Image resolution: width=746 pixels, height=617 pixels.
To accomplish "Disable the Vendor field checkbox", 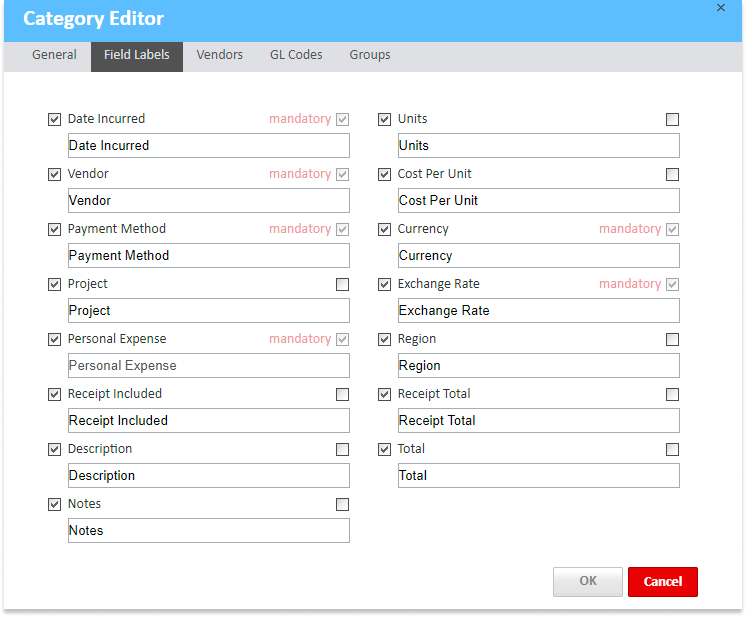I will 55,174.
